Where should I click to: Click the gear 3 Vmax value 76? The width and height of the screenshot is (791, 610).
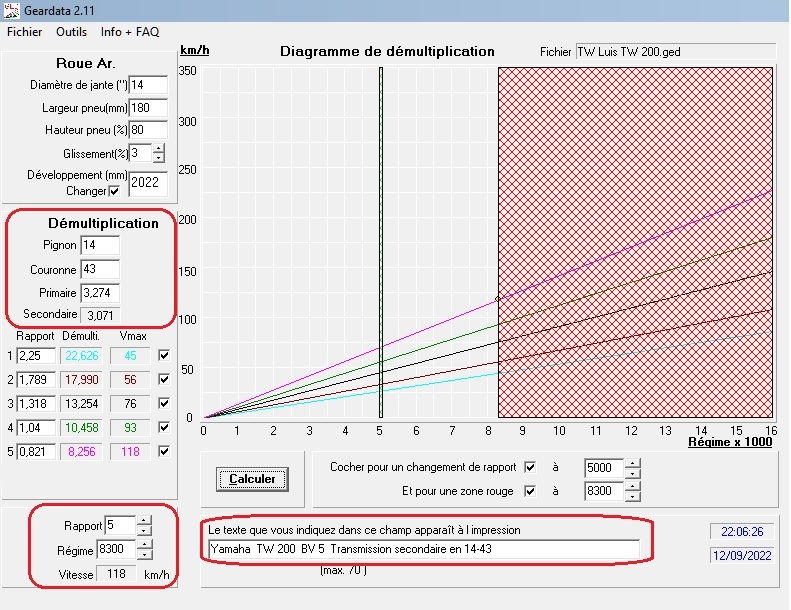(x=130, y=404)
